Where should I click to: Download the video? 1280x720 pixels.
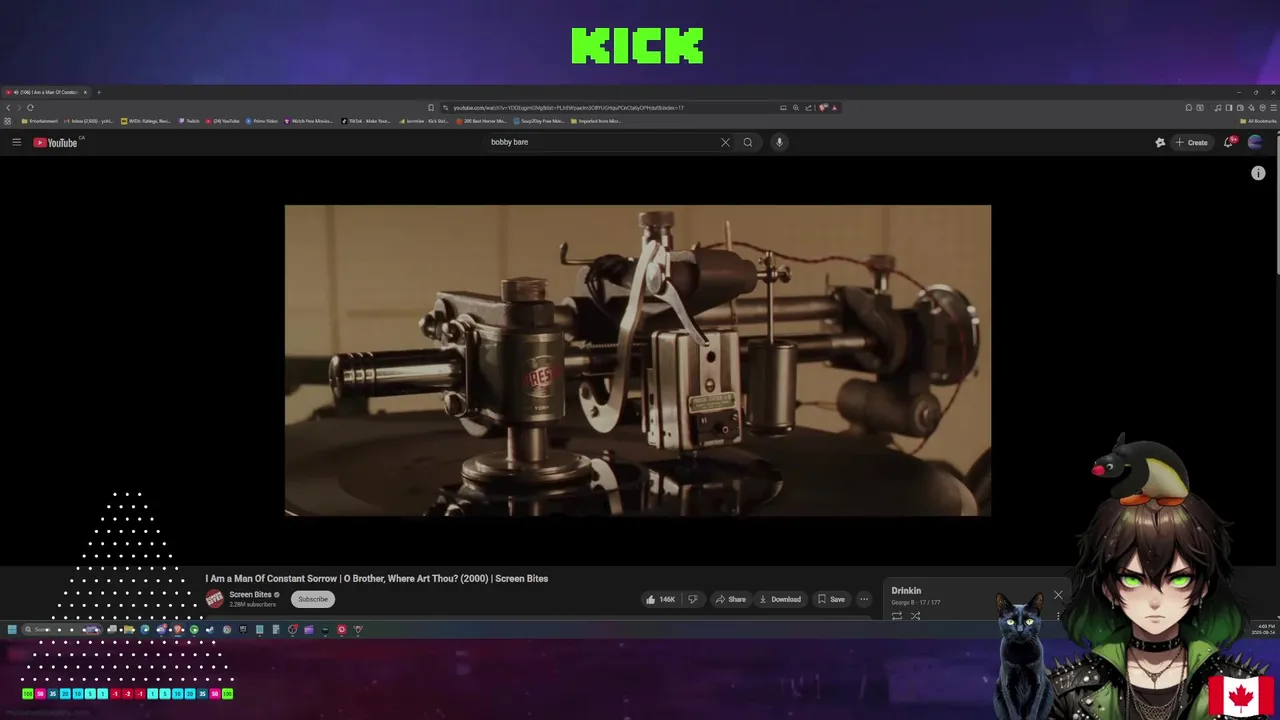pyautogui.click(x=780, y=599)
